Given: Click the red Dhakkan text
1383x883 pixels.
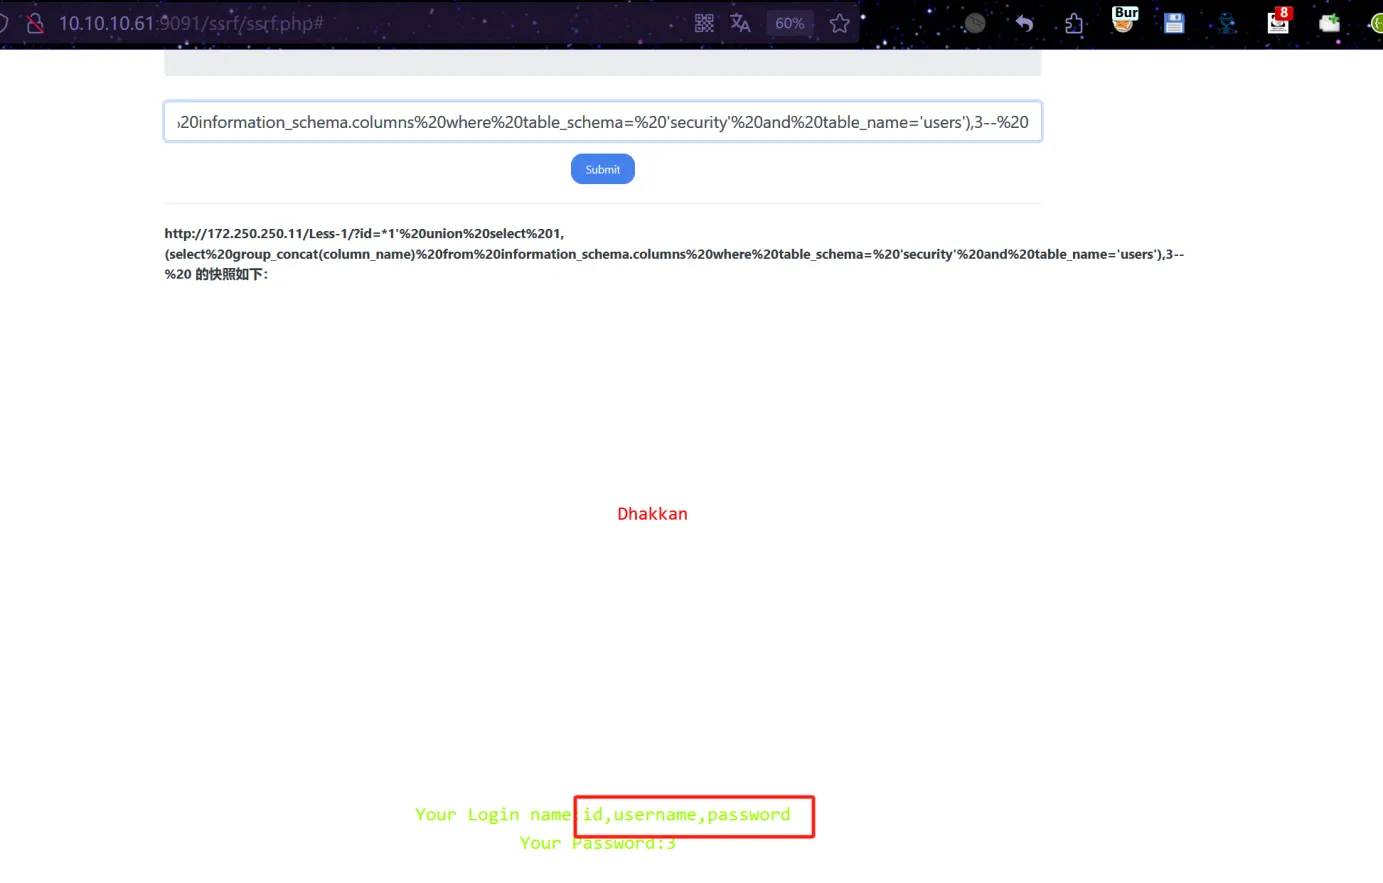Looking at the screenshot, I should click(x=652, y=514).
